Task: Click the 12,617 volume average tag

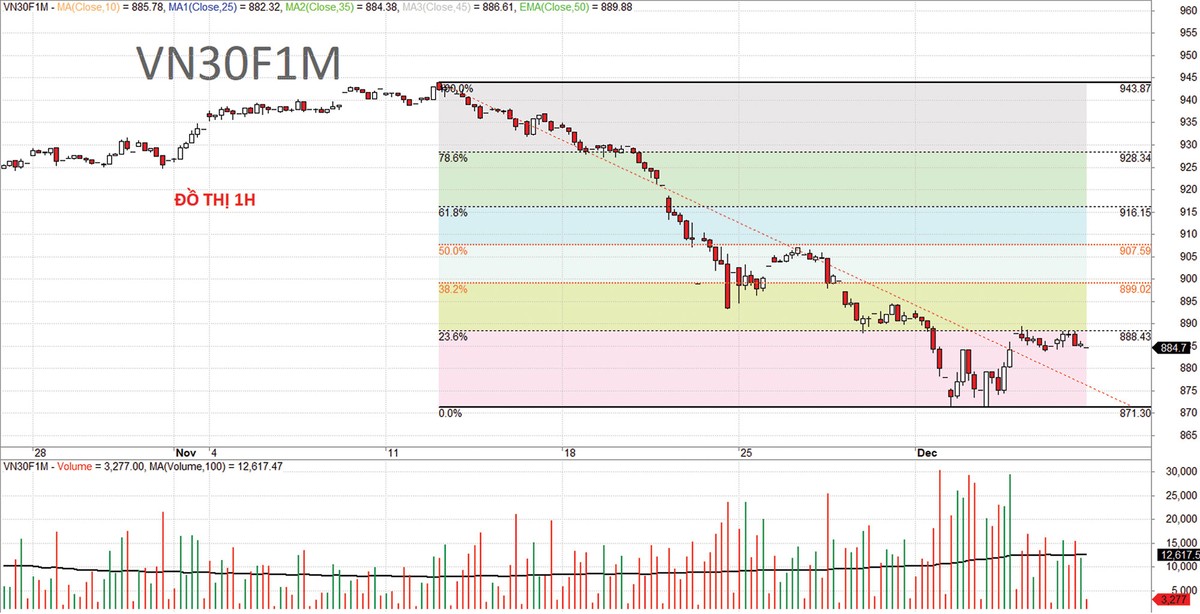Action: (1176, 554)
